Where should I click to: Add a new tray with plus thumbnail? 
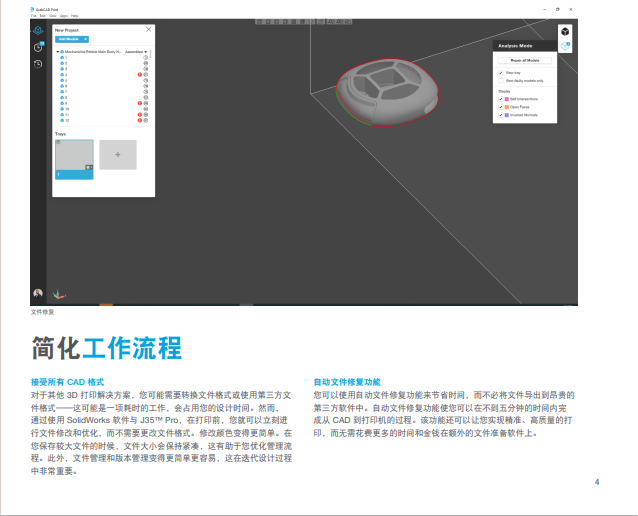(117, 154)
